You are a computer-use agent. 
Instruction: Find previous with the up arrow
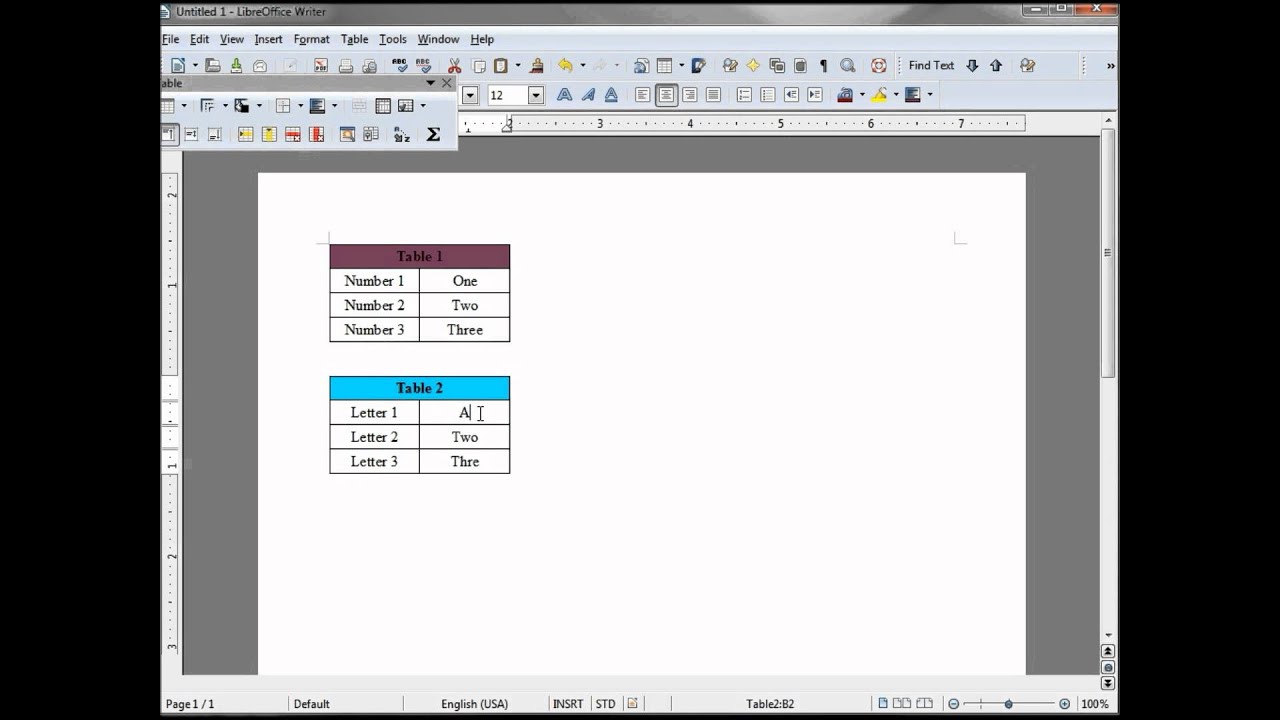pyautogui.click(x=996, y=65)
